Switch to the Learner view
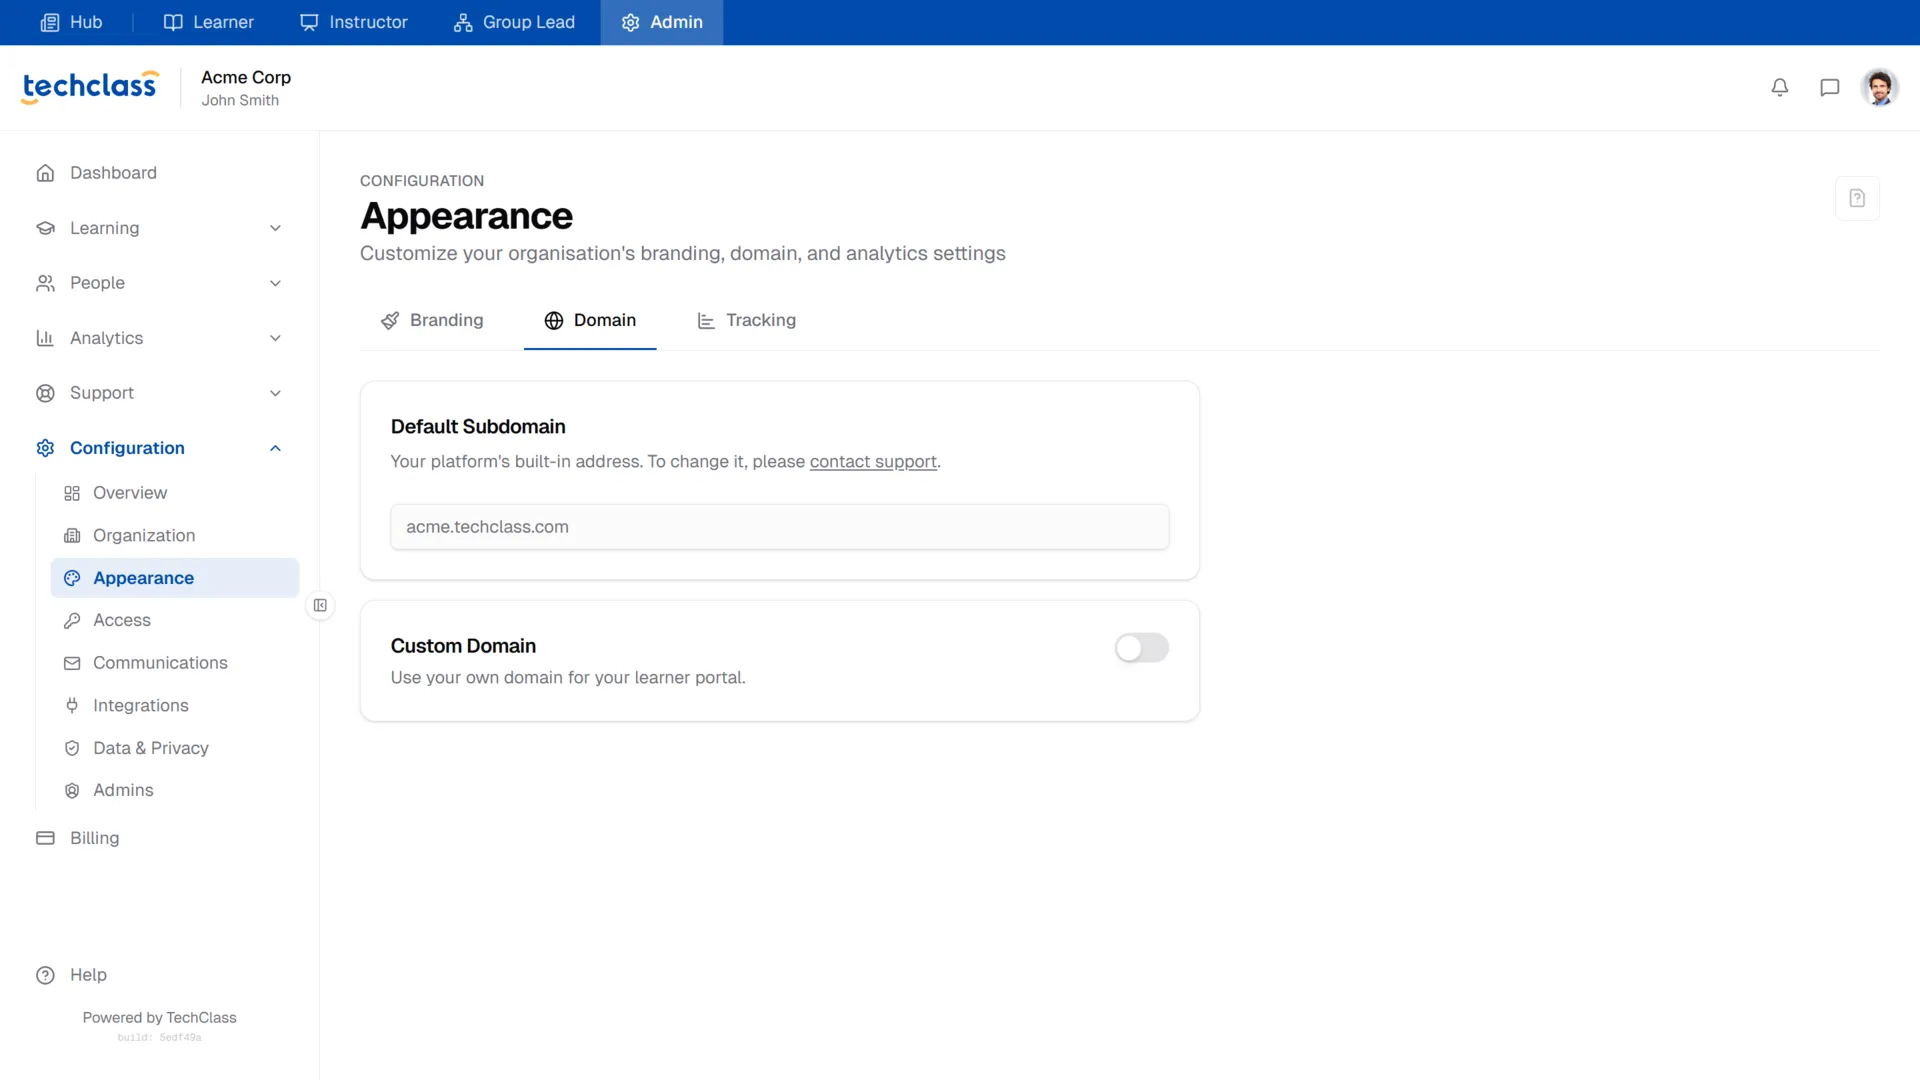The image size is (1920, 1080). (208, 22)
